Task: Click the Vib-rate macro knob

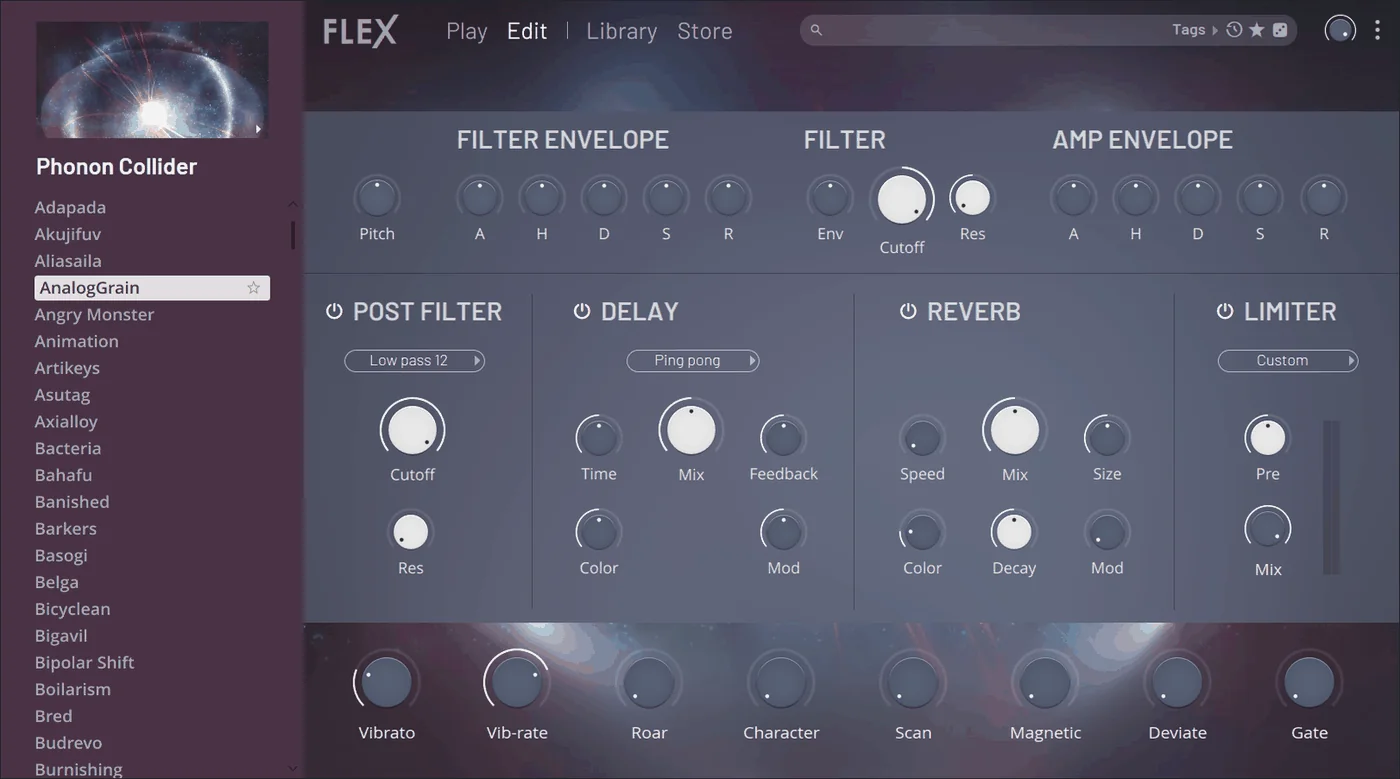Action: tap(517, 683)
